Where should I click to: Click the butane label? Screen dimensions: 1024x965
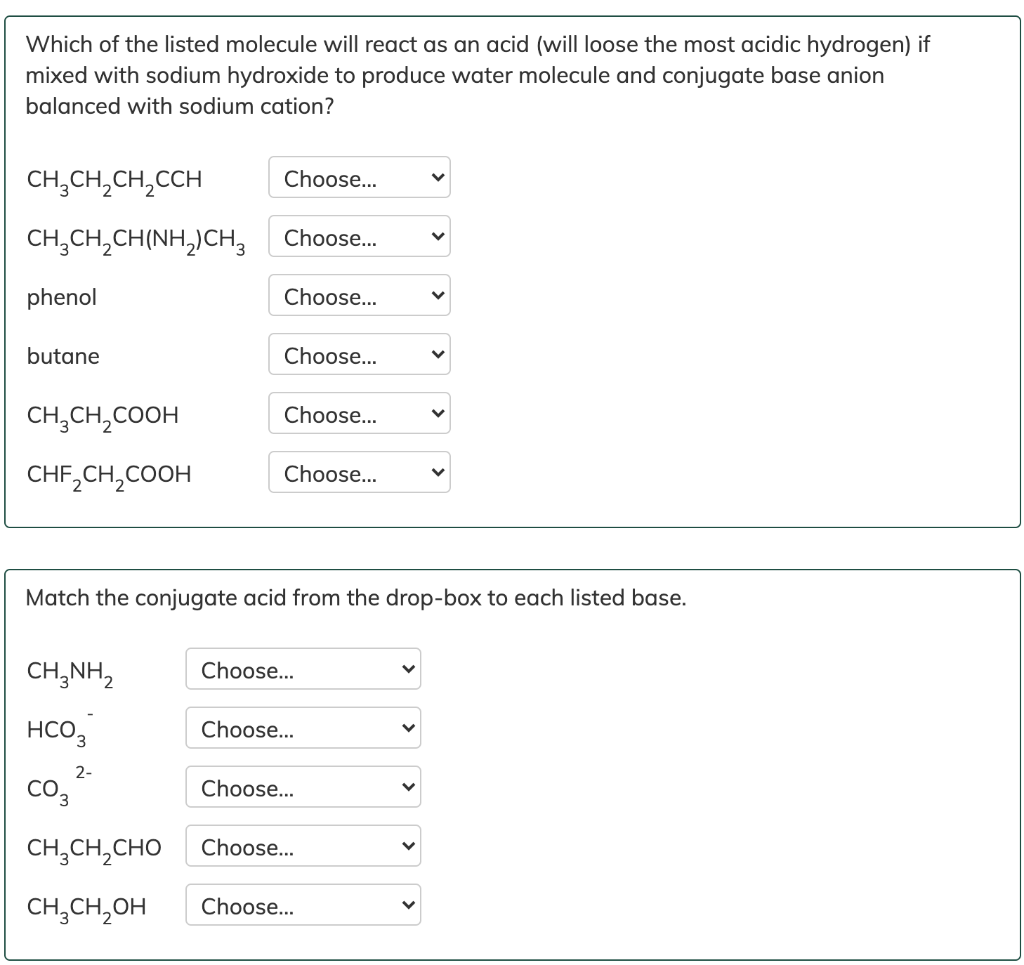tap(63, 356)
